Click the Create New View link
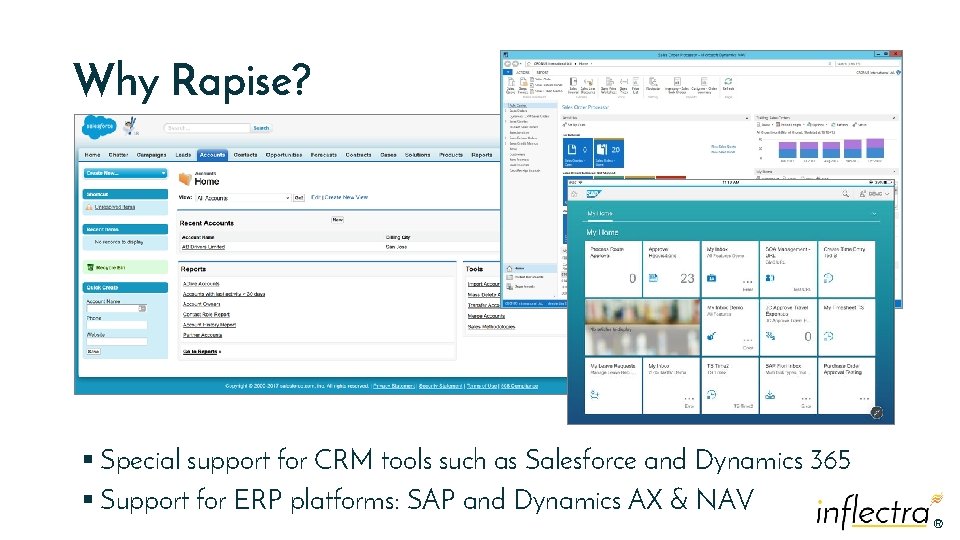 click(x=346, y=197)
